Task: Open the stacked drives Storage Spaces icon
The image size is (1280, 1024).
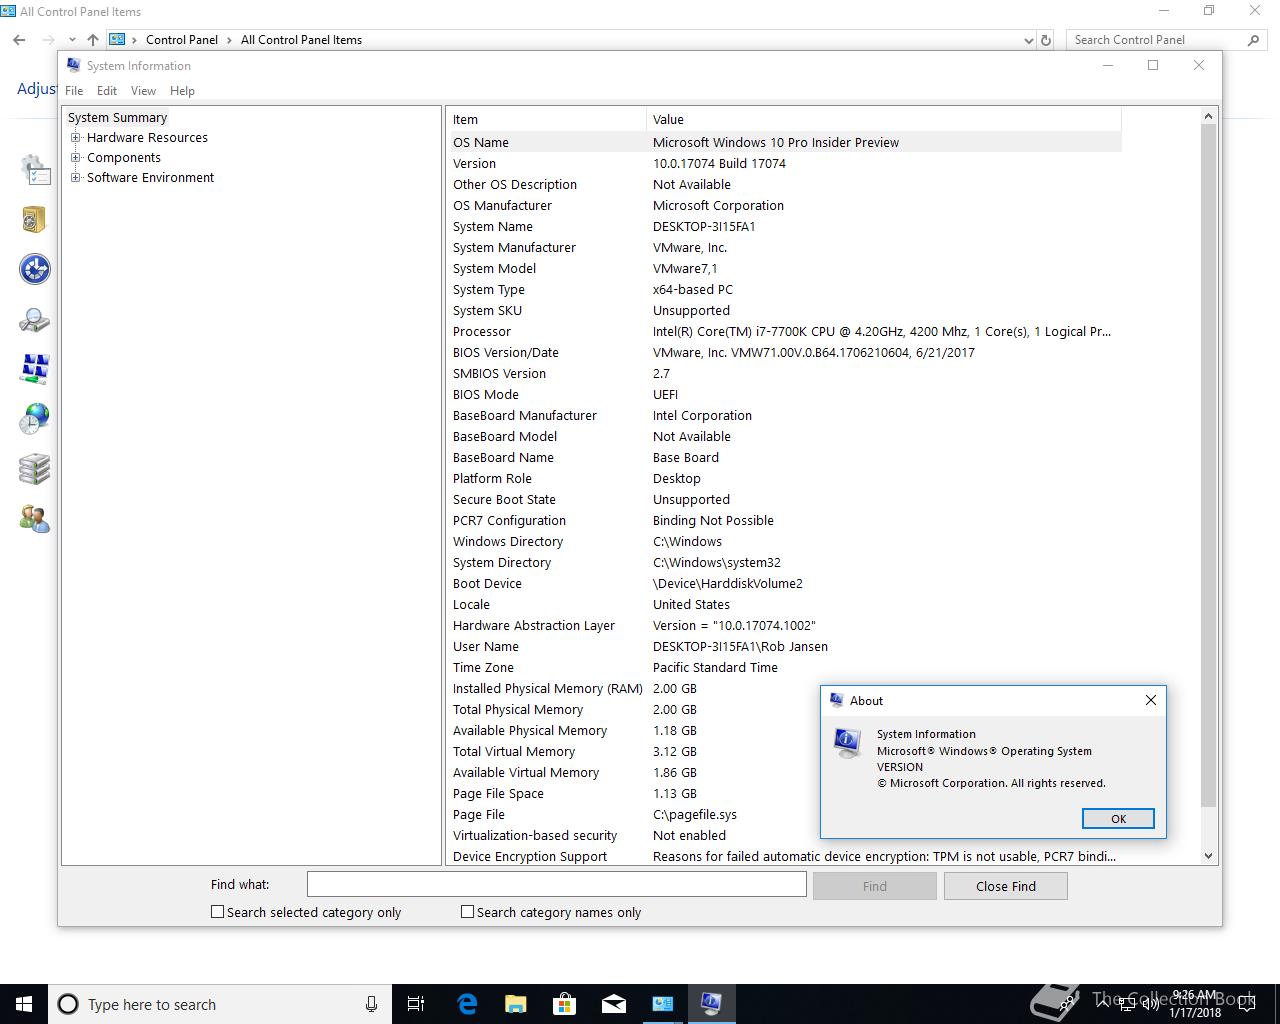Action: coord(35,468)
